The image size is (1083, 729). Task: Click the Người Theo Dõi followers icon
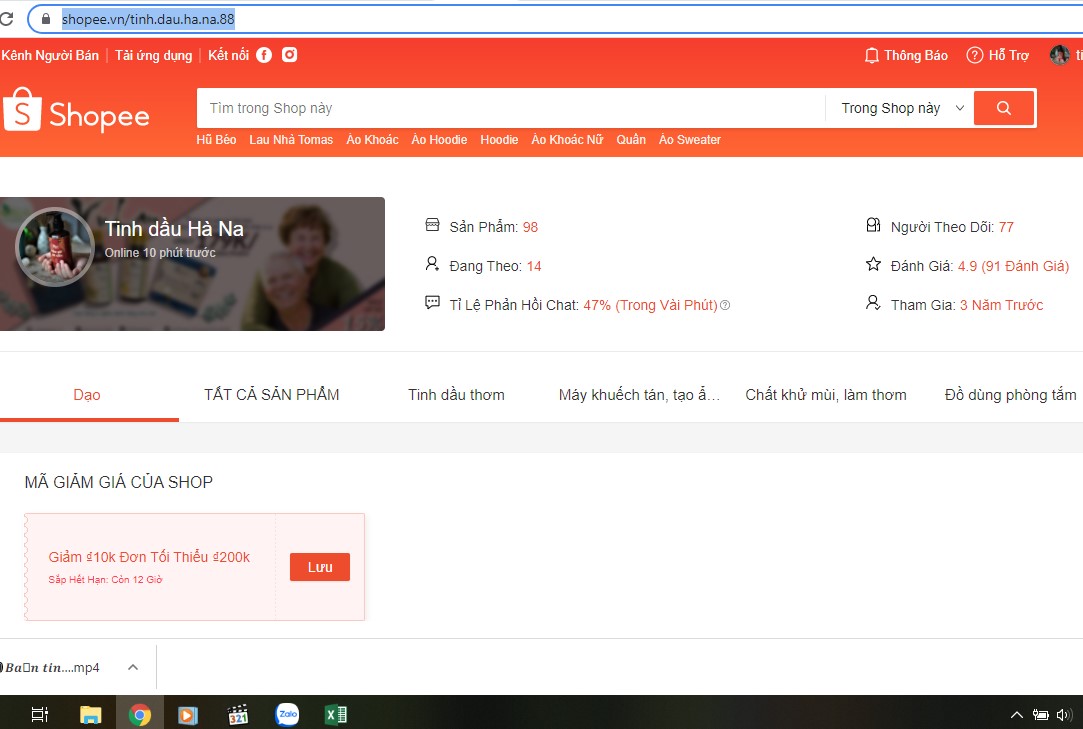tap(873, 225)
